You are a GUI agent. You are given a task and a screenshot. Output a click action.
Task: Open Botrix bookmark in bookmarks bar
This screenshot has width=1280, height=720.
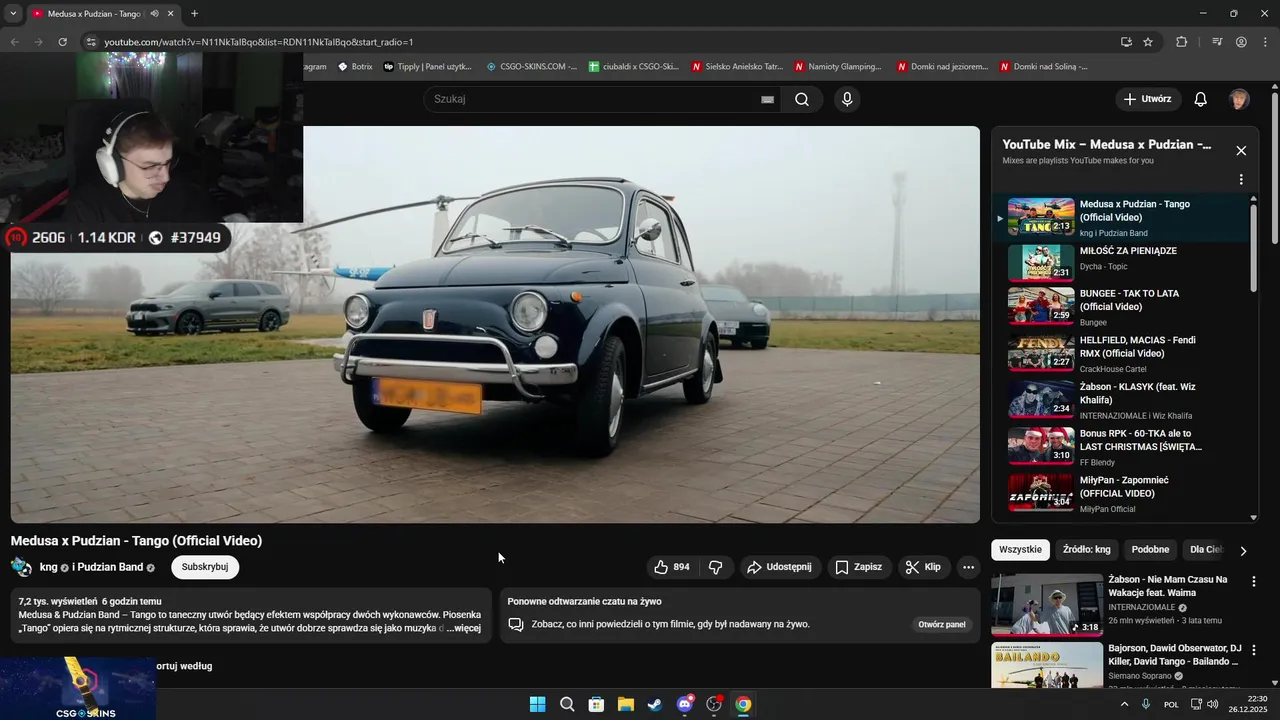(x=356, y=67)
